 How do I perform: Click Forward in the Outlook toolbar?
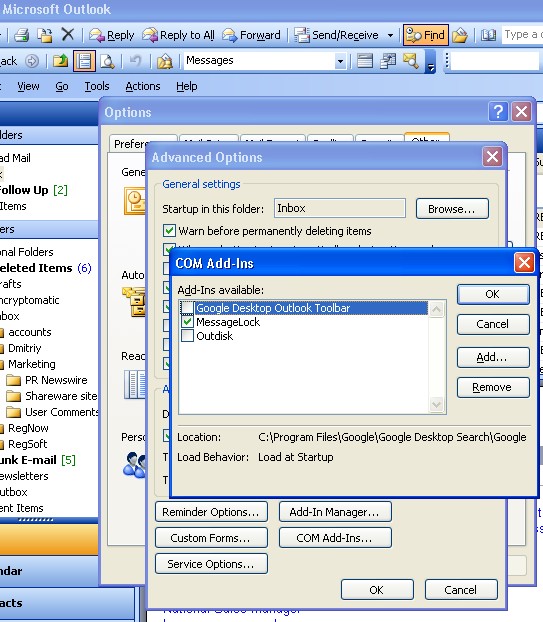pyautogui.click(x=251, y=35)
